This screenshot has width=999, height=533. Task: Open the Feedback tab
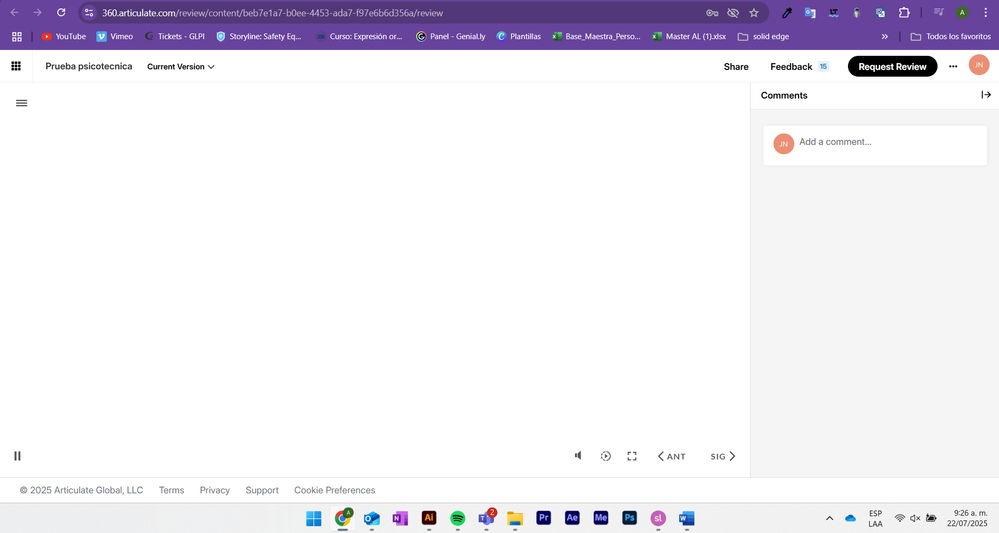point(799,67)
